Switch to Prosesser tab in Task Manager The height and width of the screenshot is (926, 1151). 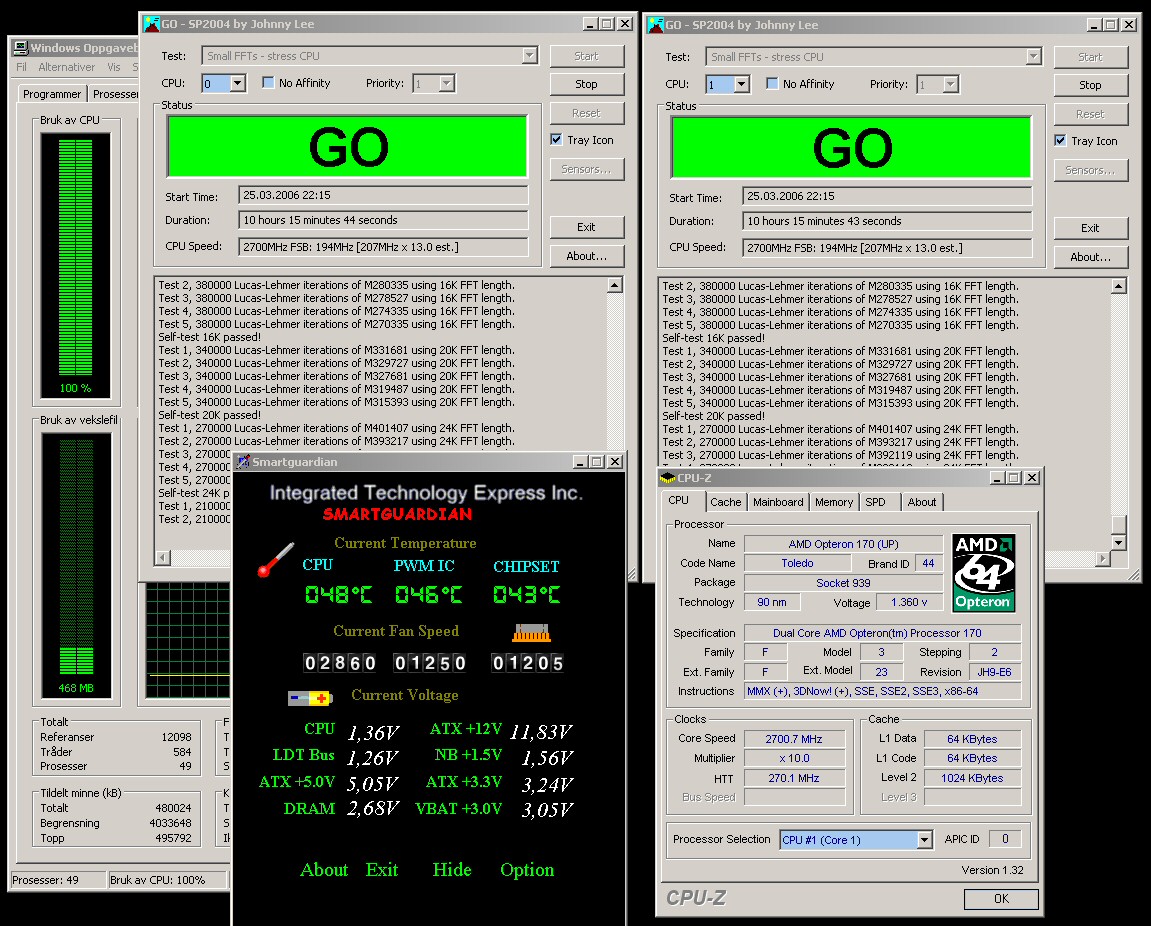click(115, 94)
